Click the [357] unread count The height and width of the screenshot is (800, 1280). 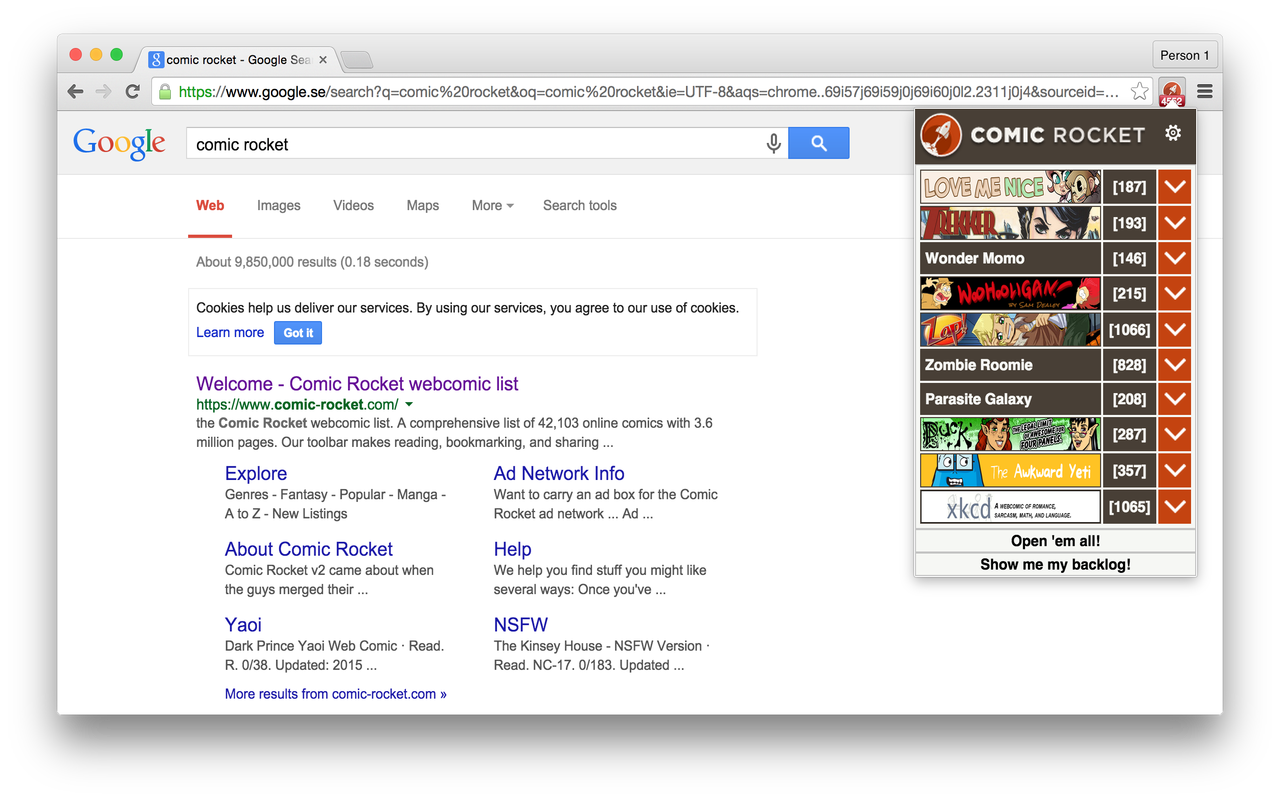coord(1130,470)
